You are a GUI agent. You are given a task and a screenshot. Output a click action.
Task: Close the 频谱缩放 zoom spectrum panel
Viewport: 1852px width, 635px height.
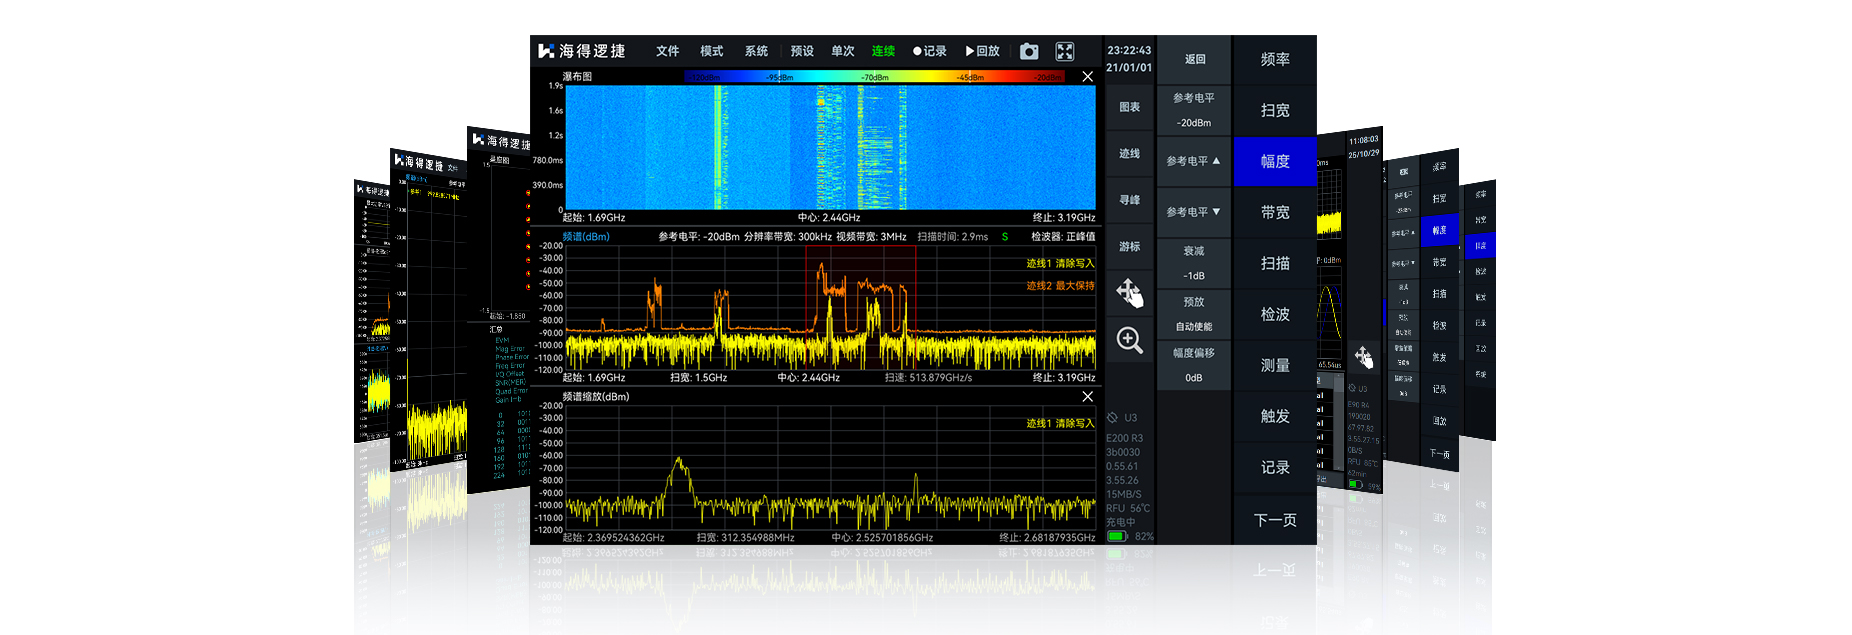[1087, 397]
